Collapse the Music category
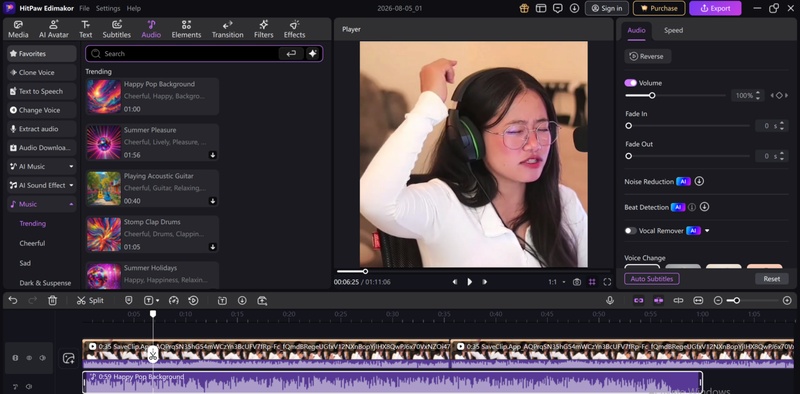This screenshot has height=394, width=800. click(71, 204)
